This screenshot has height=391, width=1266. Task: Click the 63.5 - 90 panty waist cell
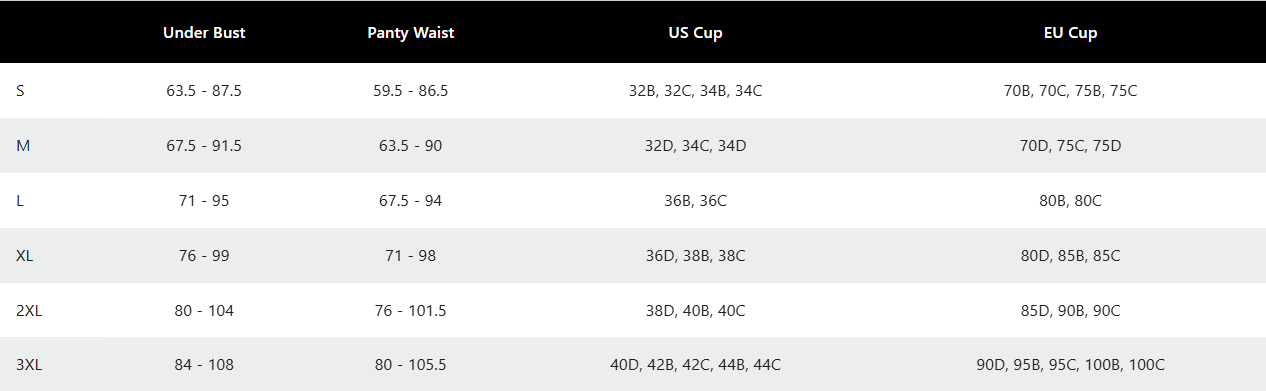[x=411, y=145]
